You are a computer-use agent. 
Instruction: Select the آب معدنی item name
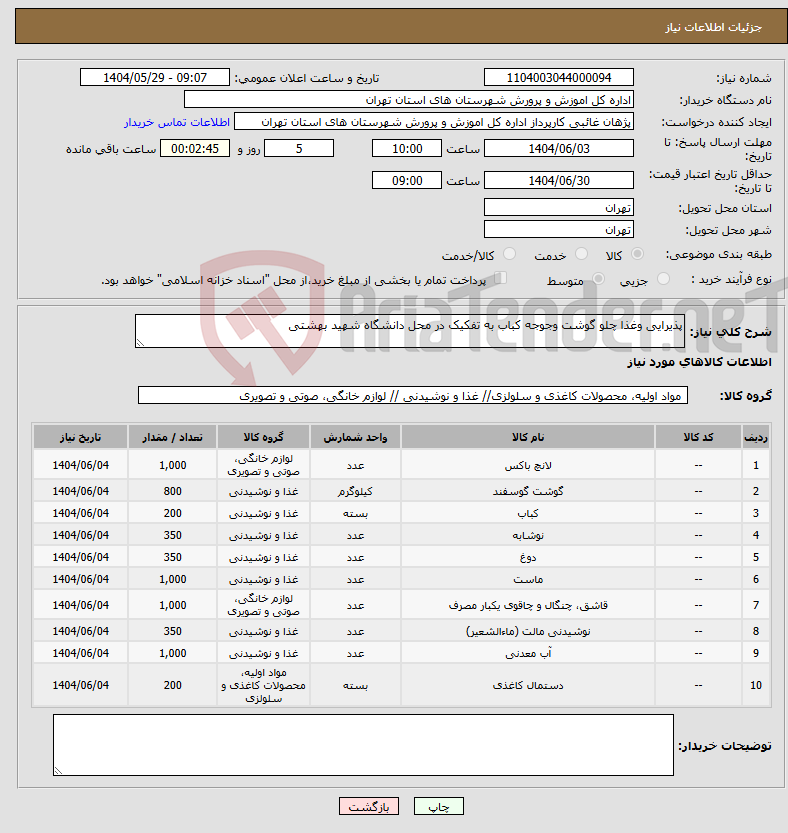coord(528,653)
